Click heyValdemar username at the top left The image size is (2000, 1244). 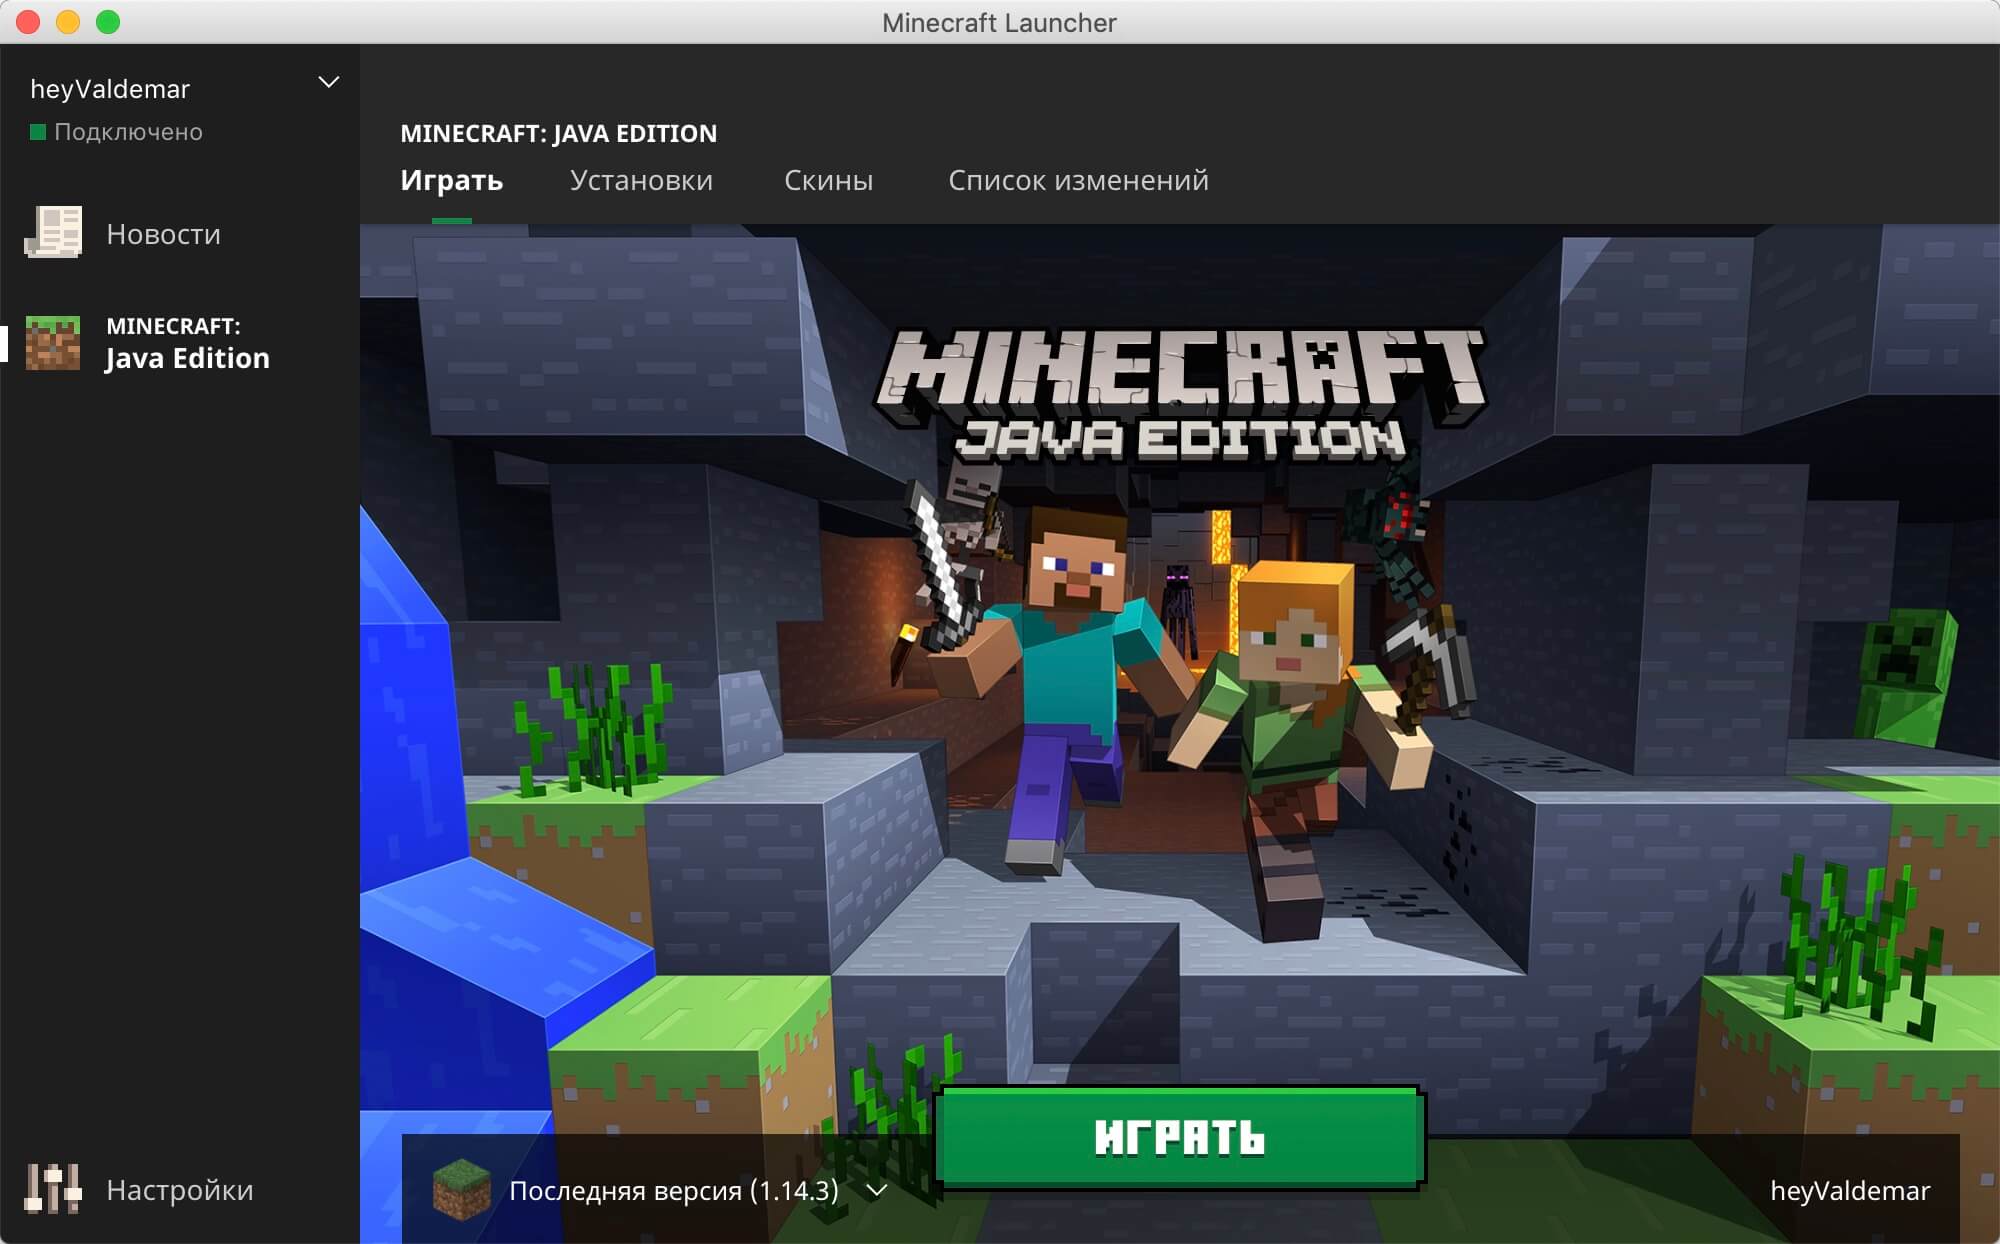point(110,89)
